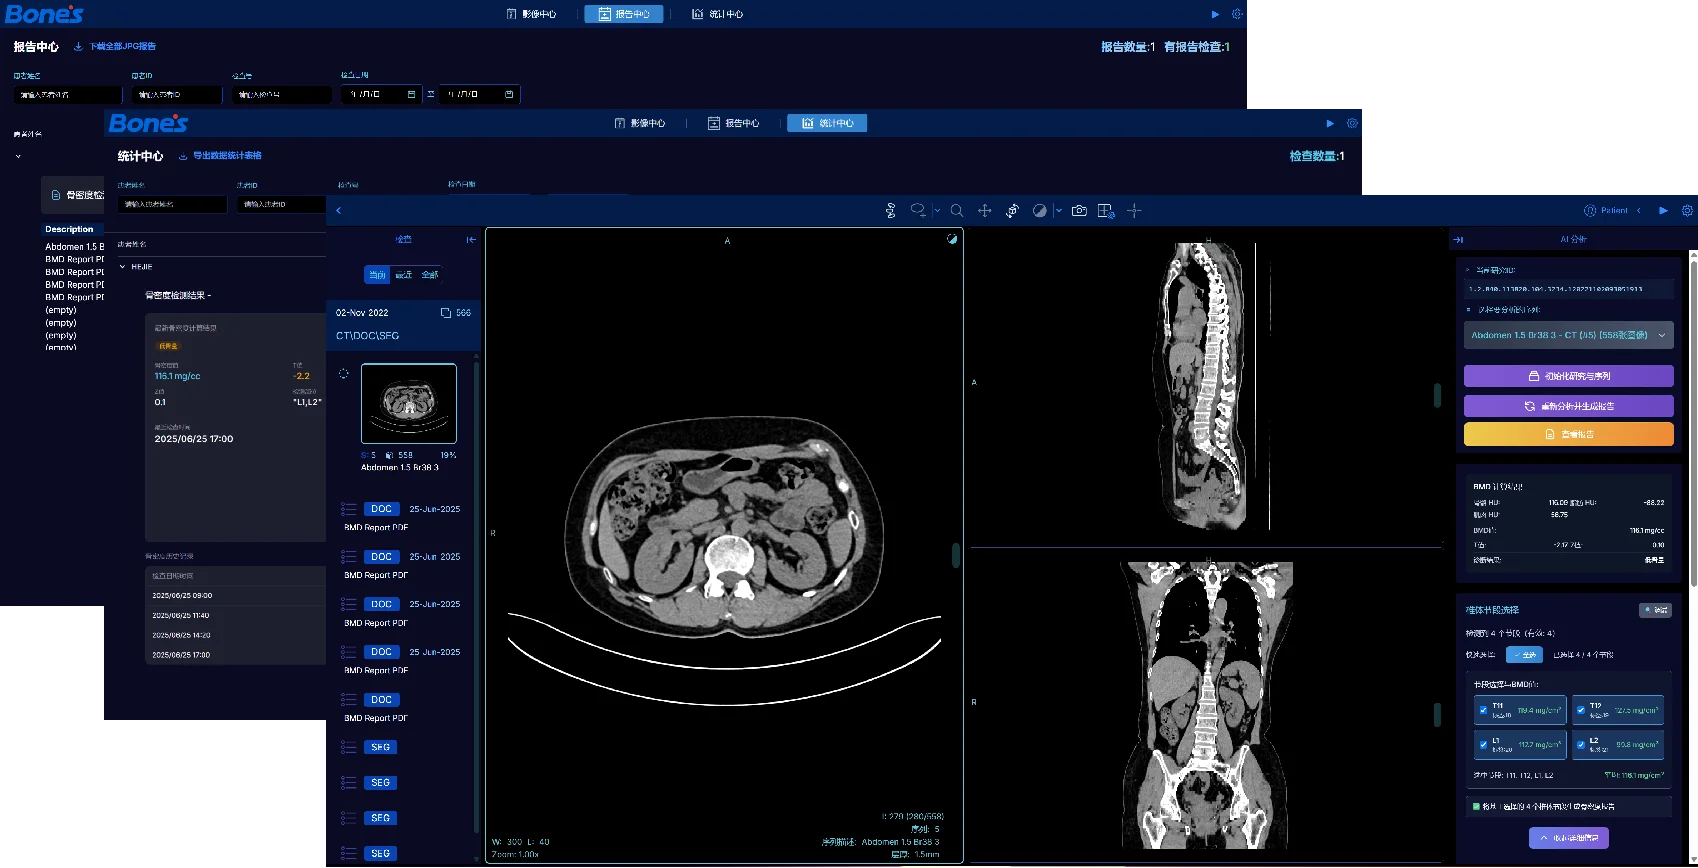This screenshot has height=868, width=1698.
Task: Click the AI panel vertical scrollbar
Action: coord(1693,422)
